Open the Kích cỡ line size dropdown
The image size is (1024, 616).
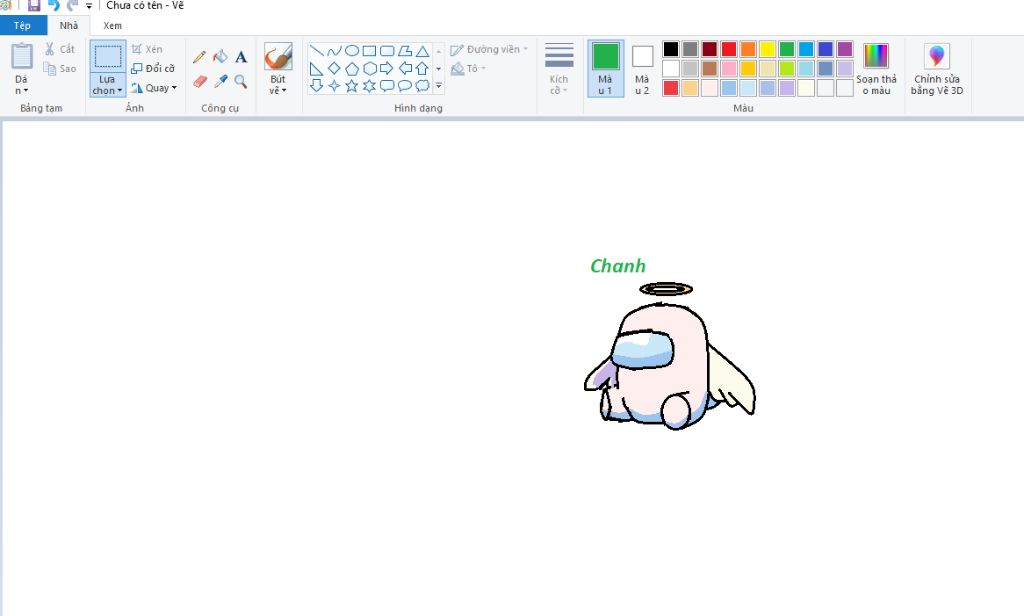pyautogui.click(x=559, y=69)
